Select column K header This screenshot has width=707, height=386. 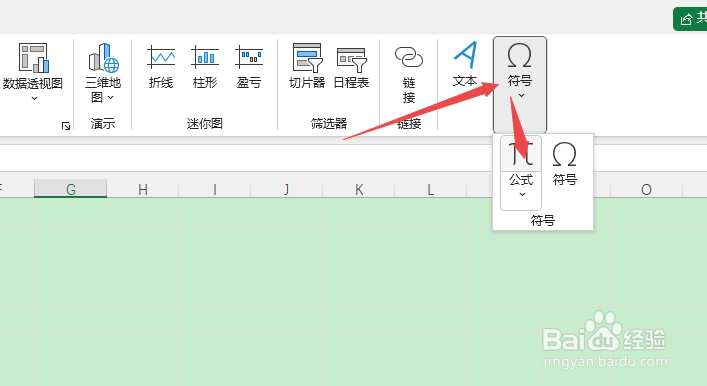[x=358, y=189]
